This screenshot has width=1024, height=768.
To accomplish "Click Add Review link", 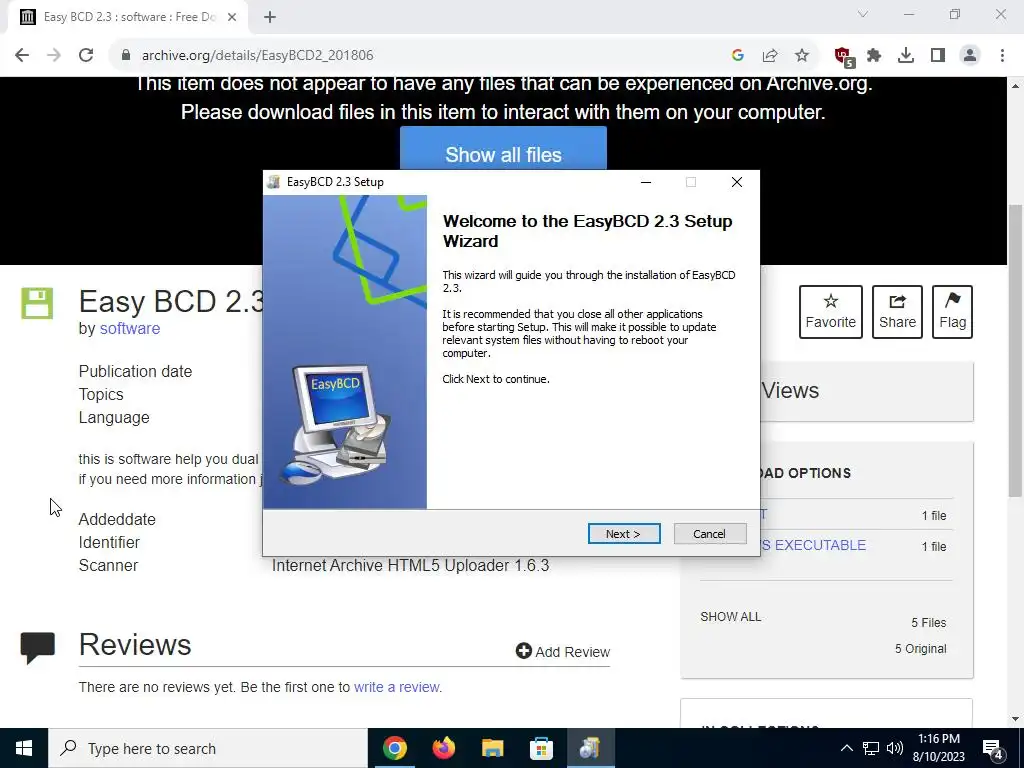I will 563,652.
